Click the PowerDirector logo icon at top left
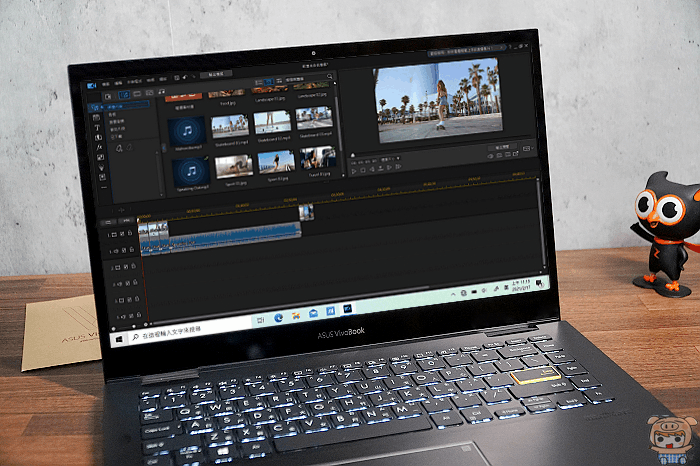The height and width of the screenshot is (466, 700). (x=92, y=85)
